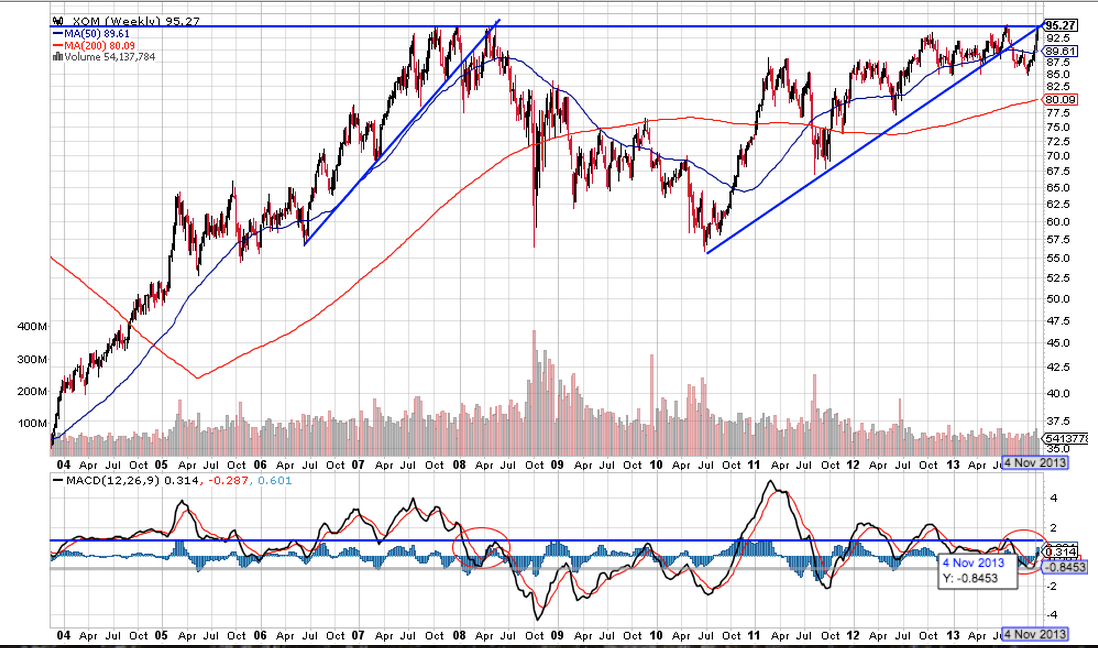Click the blue MACD histogram value 0.601
This screenshot has width=1098, height=648.
274,481
